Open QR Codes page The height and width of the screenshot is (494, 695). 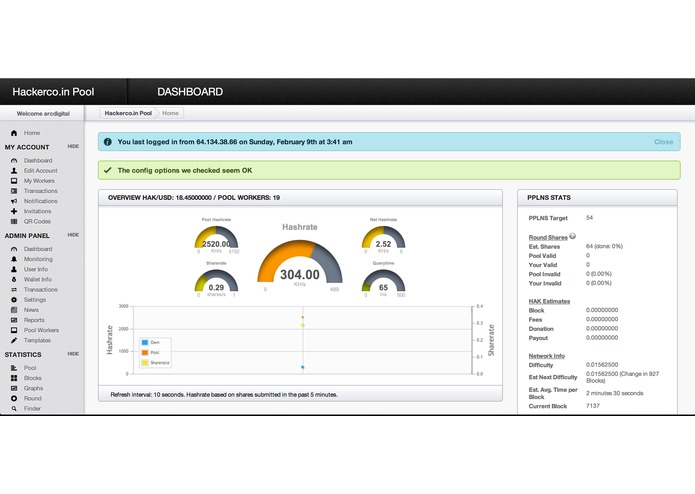(x=37, y=222)
